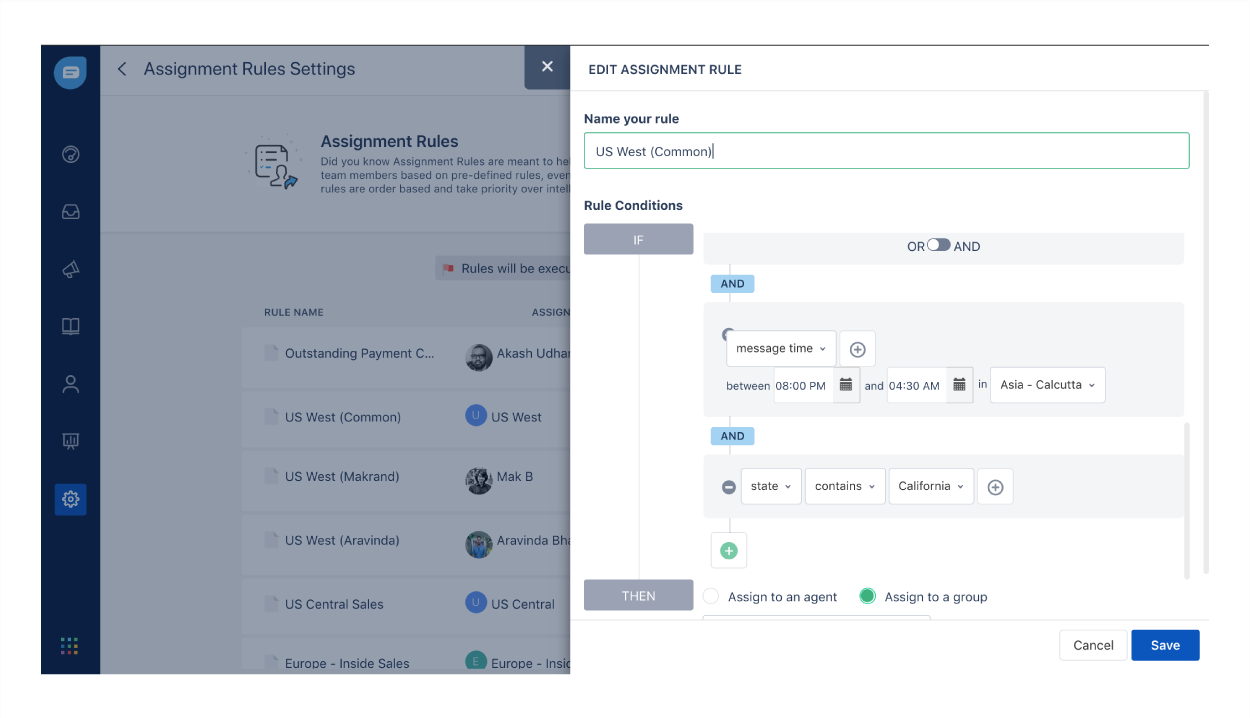
Task: Close the edit rule panel with X
Action: coord(547,67)
